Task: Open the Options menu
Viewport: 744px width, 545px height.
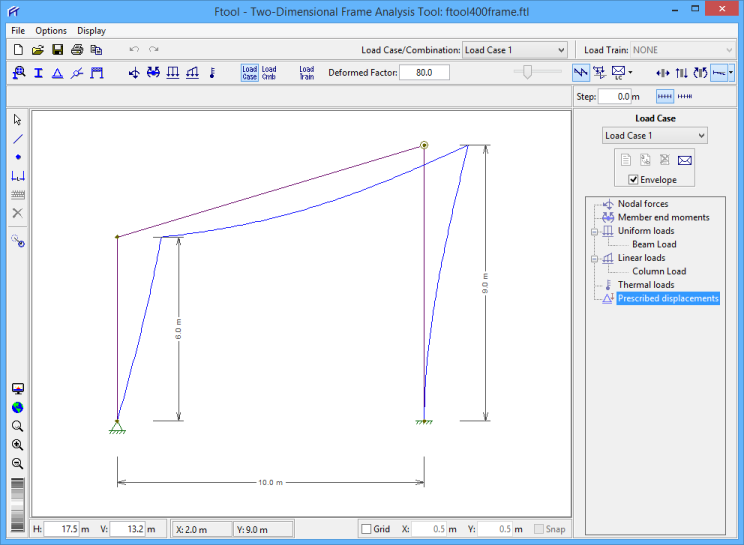Action: point(51,30)
